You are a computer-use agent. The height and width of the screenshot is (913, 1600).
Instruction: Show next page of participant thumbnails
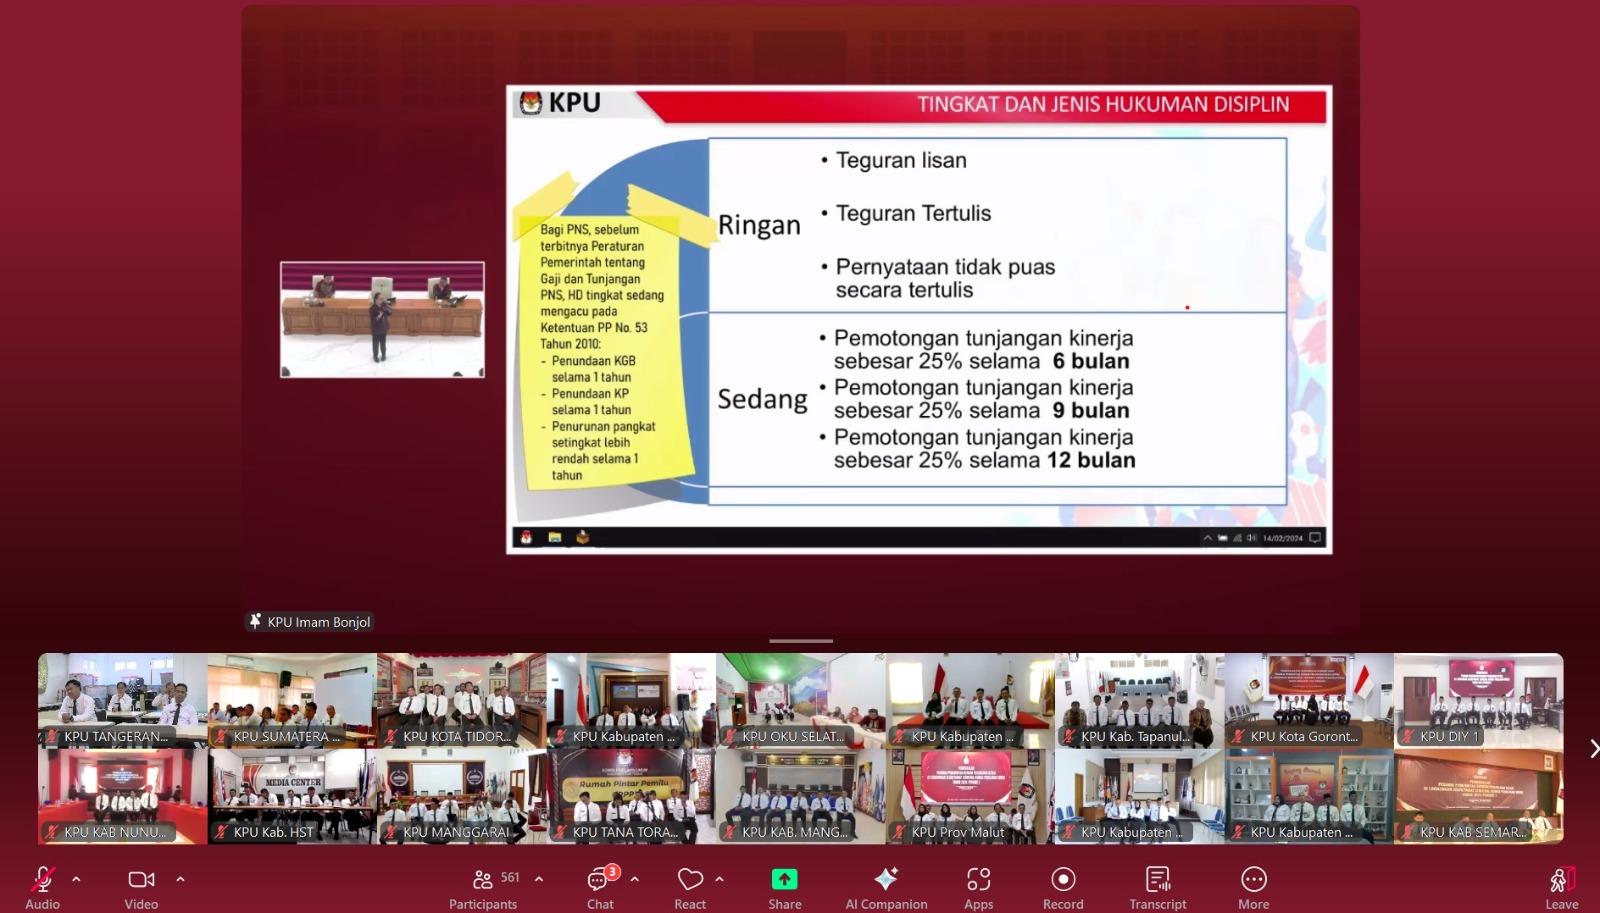pos(1592,749)
